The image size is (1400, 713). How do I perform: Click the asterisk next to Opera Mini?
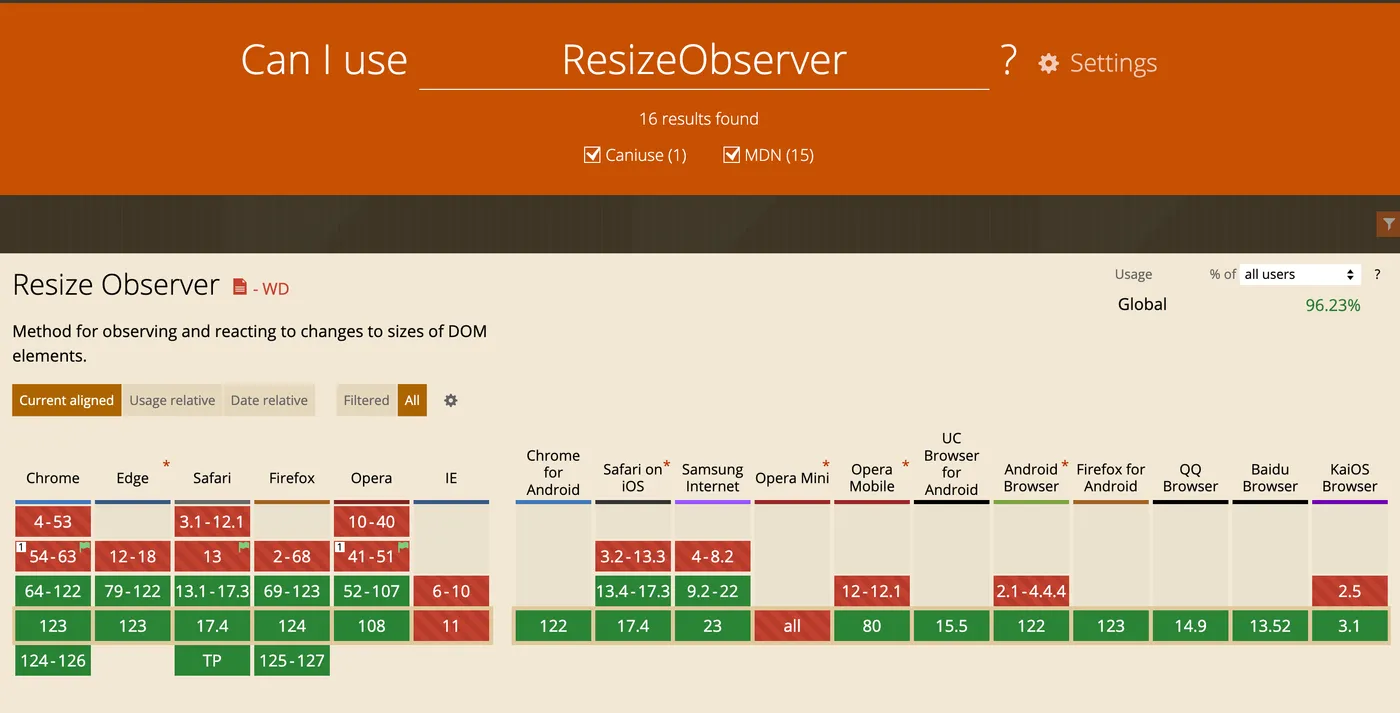click(826, 465)
